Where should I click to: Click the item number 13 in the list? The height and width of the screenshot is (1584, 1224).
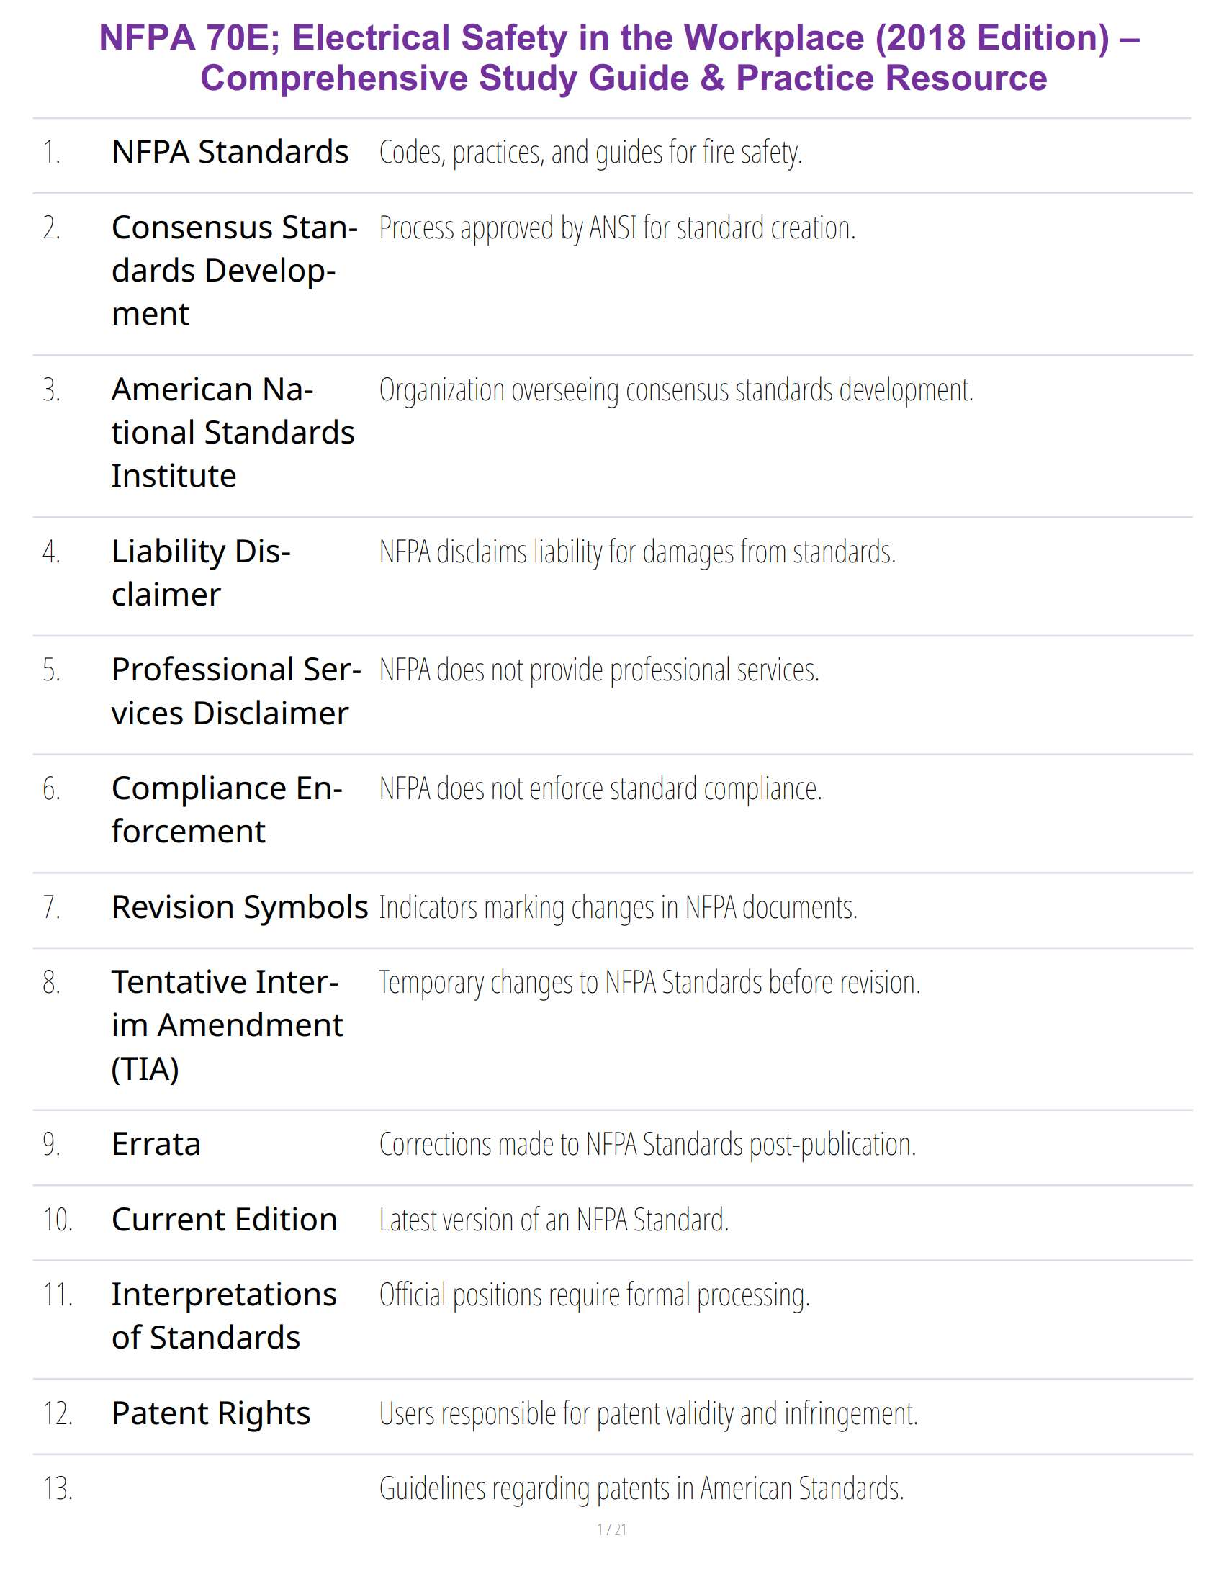point(57,1489)
